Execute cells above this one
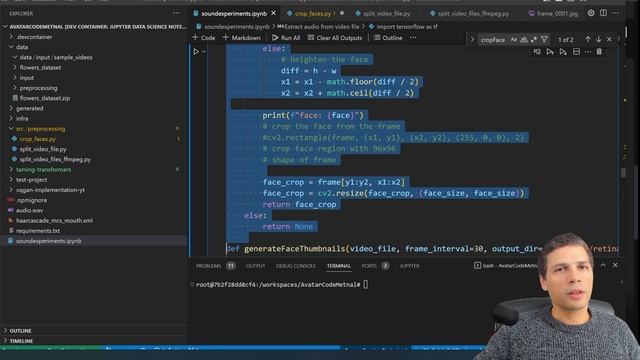 click(550, 52)
